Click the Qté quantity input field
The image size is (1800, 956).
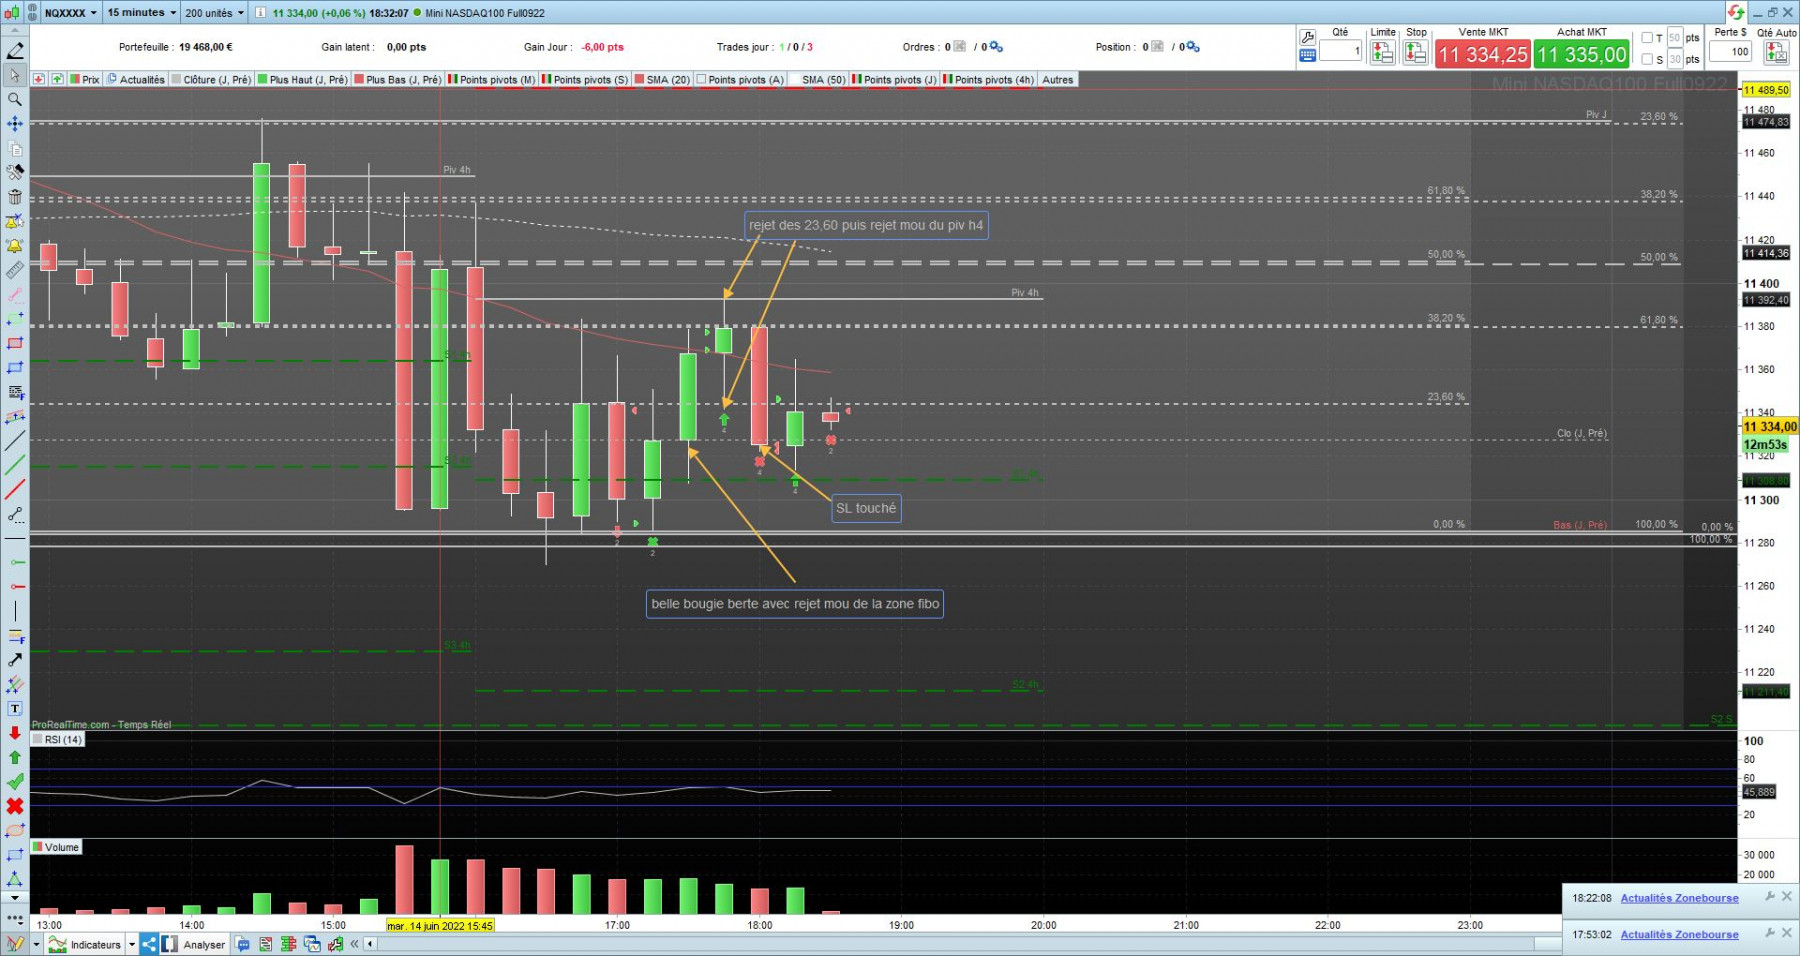tap(1340, 51)
